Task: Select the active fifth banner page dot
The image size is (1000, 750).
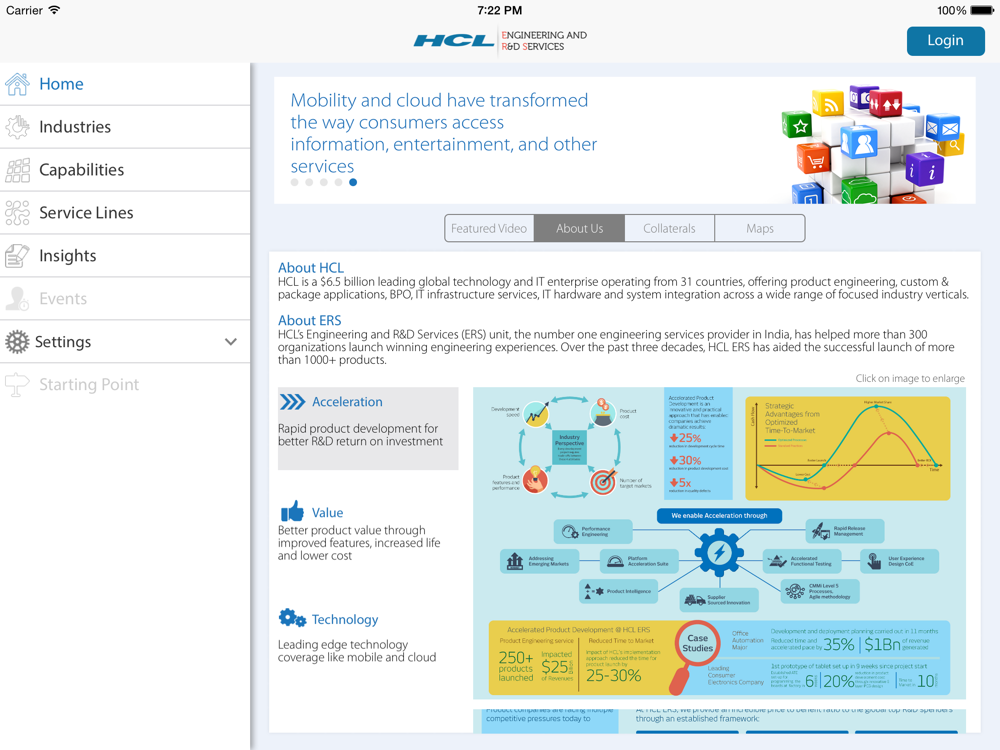Action: 353,182
